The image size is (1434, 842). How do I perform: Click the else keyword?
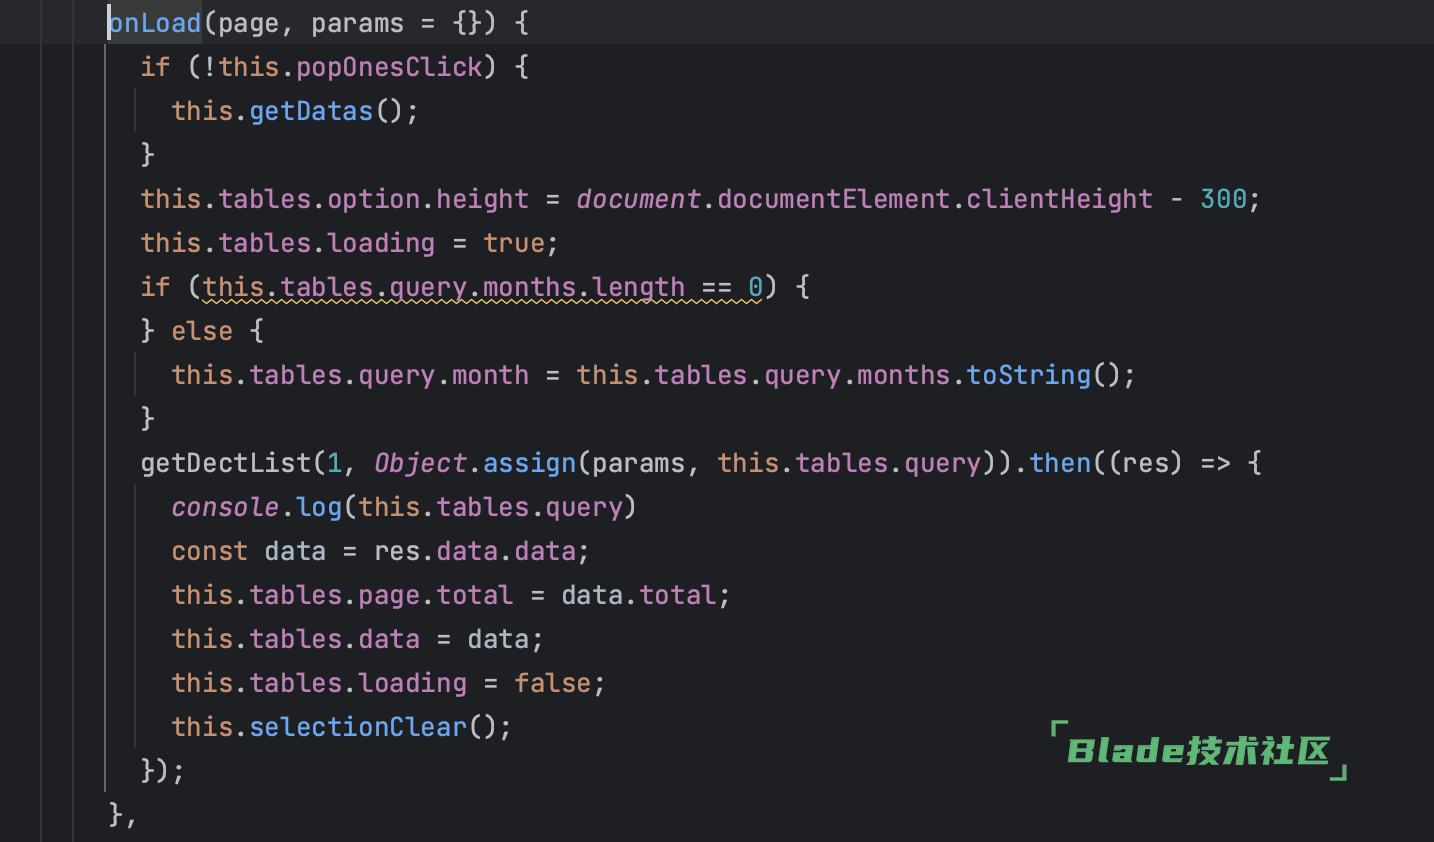(202, 331)
